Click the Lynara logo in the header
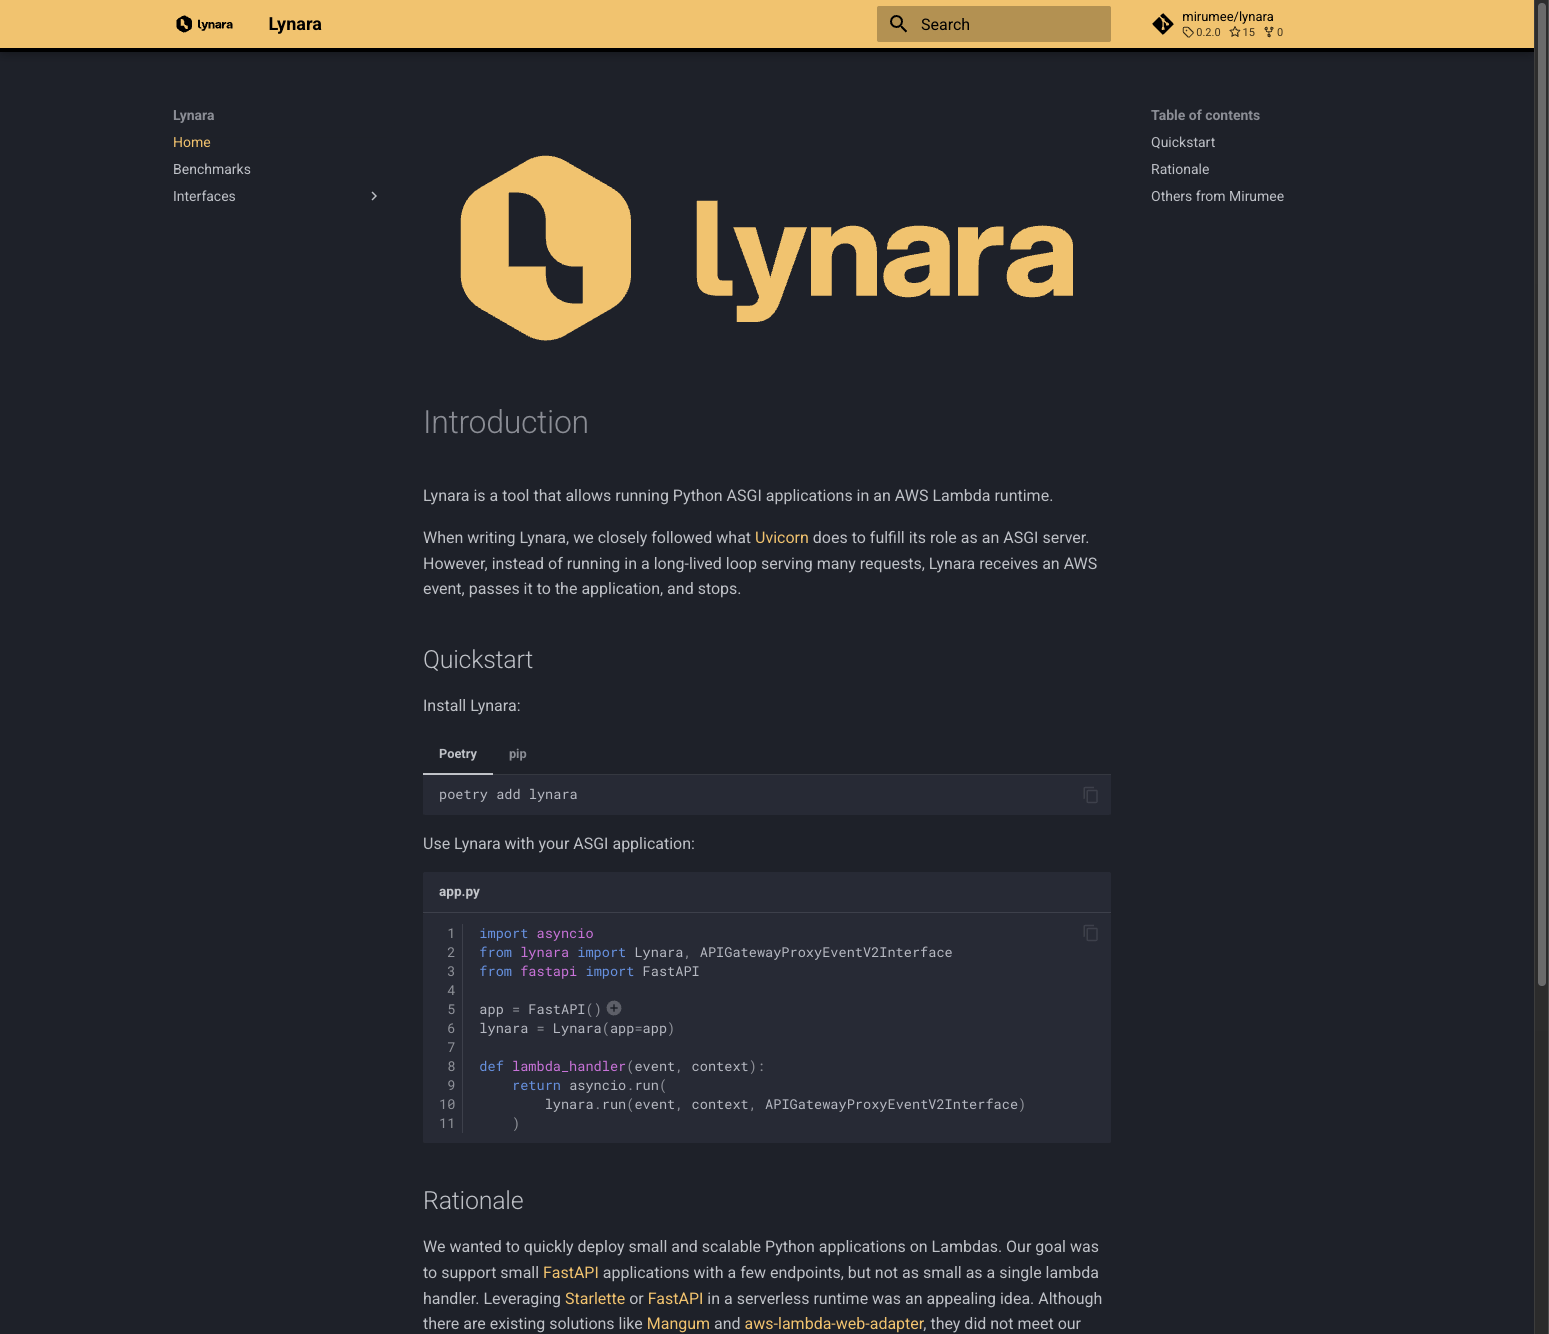Viewport: 1549px width, 1334px height. click(204, 24)
